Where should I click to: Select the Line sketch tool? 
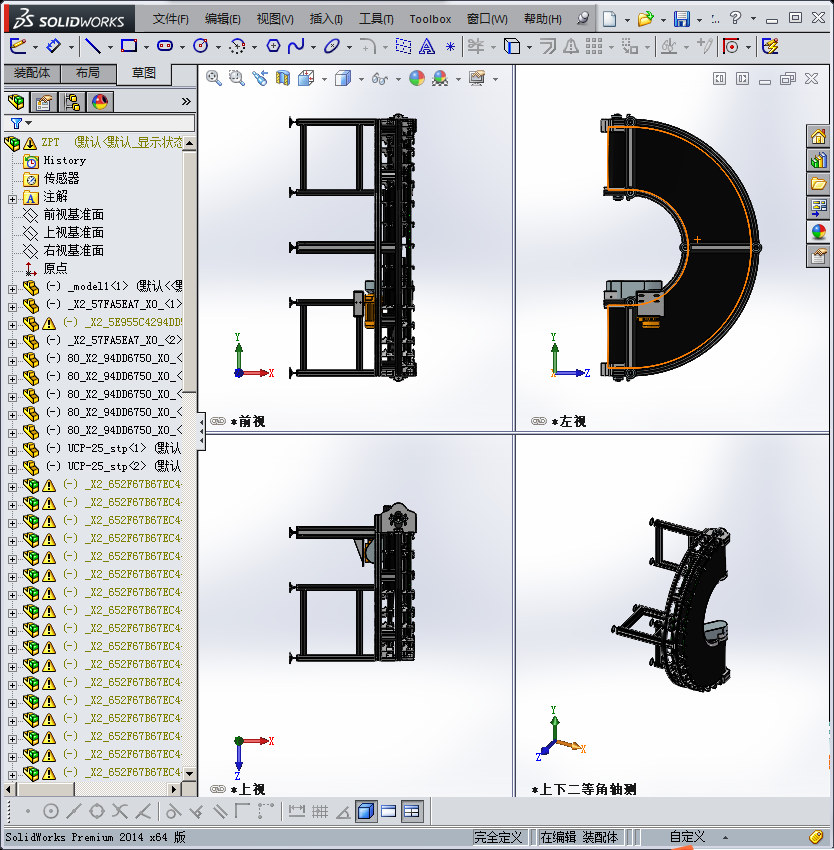coord(93,46)
